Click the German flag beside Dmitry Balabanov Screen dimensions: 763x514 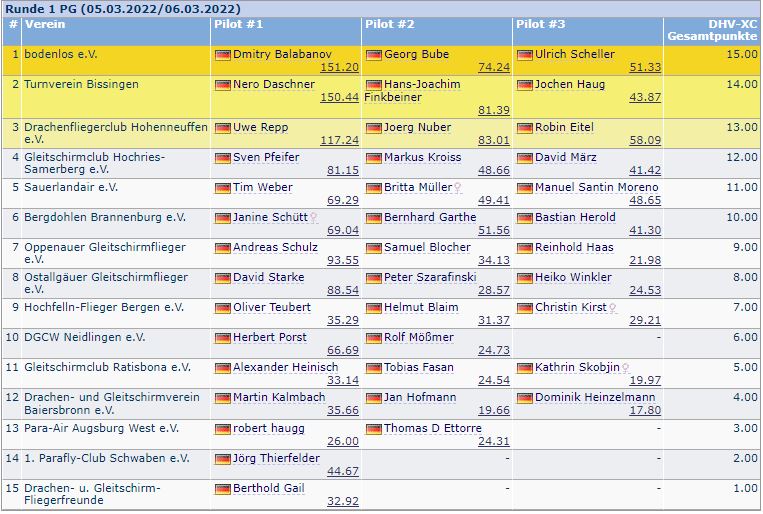[x=222, y=55]
